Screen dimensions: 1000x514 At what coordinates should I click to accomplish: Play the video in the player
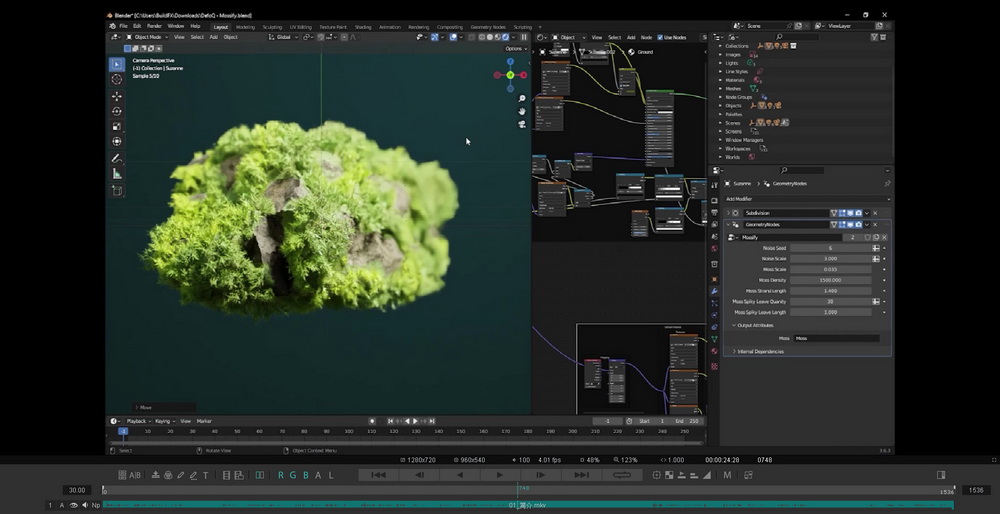499,475
